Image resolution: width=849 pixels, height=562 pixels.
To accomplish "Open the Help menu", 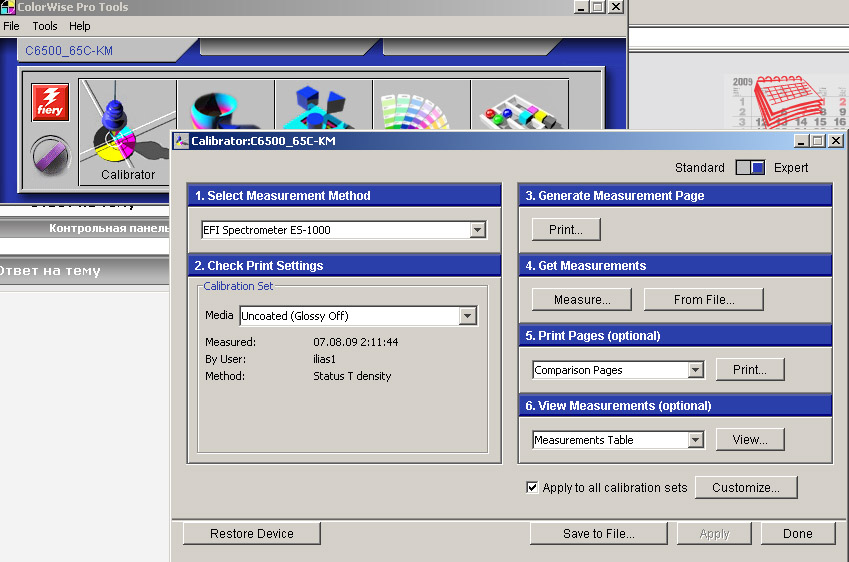I will [80, 26].
